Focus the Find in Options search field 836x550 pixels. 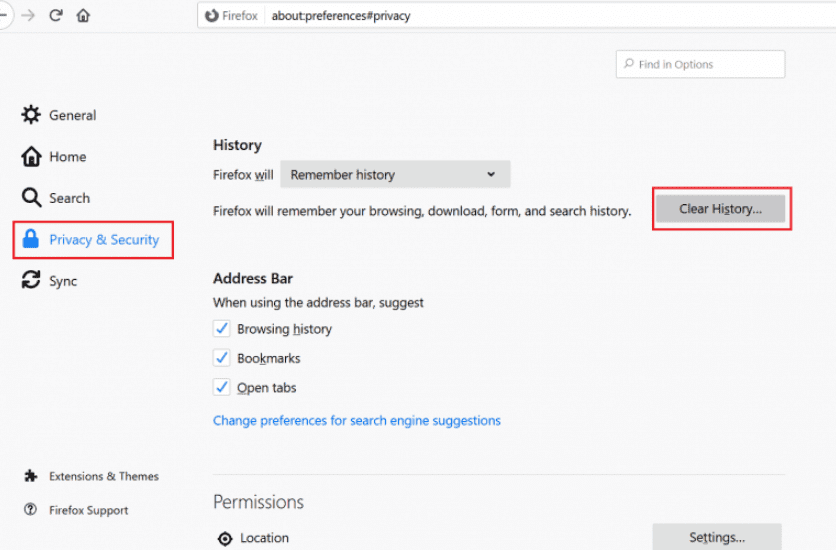click(700, 64)
